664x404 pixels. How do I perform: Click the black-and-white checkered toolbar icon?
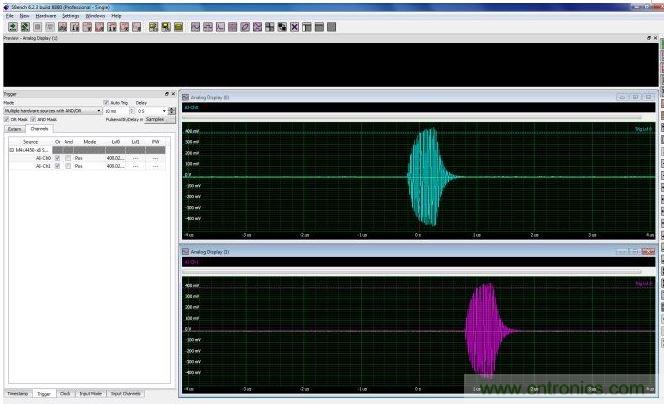pyautogui.click(x=282, y=26)
